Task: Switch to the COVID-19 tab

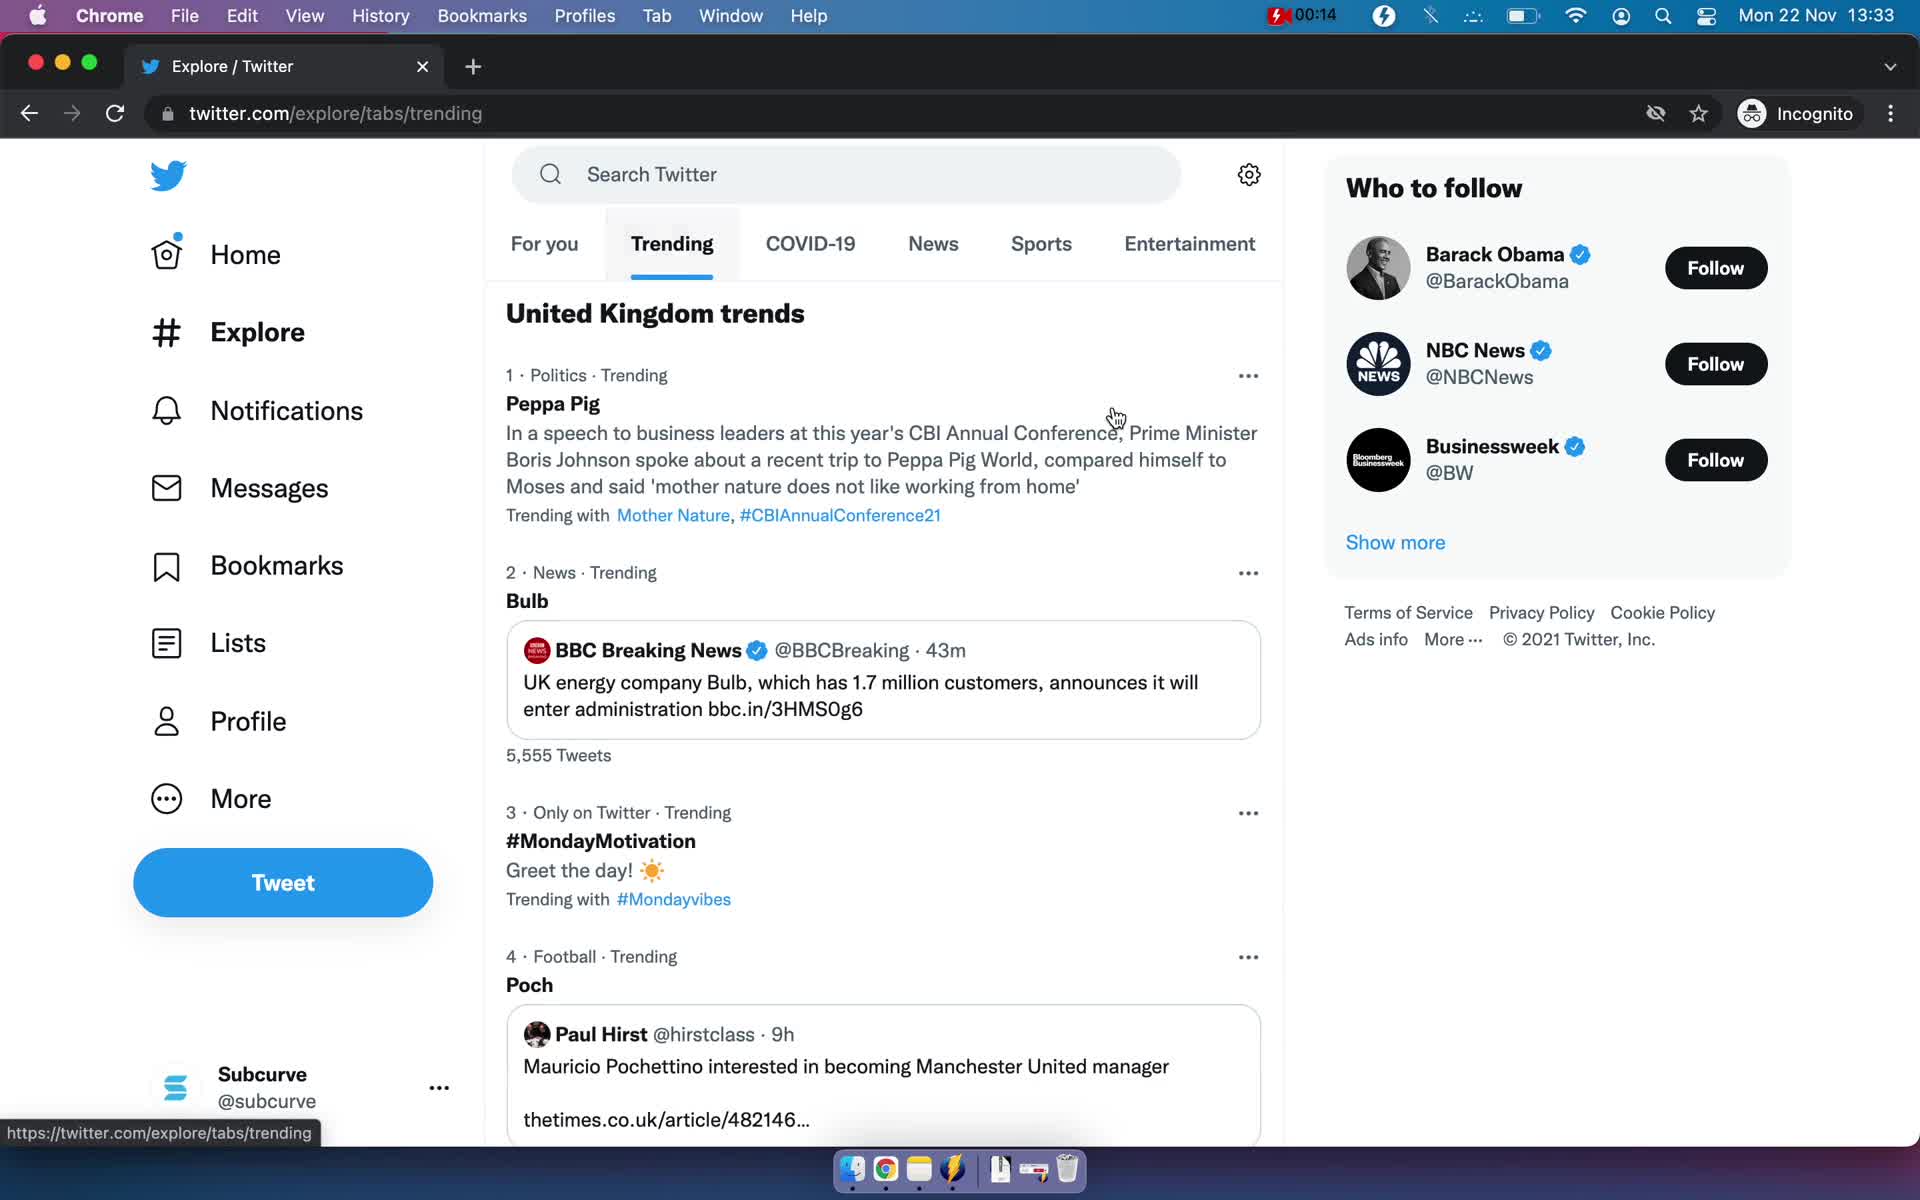Action: [810, 243]
